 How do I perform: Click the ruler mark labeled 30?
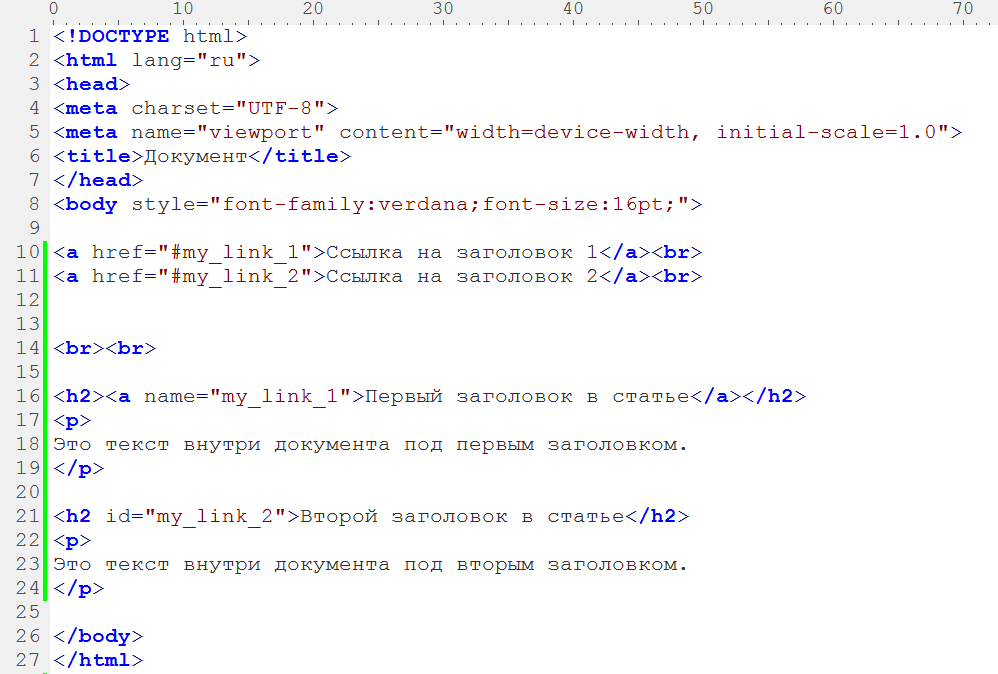click(x=443, y=9)
